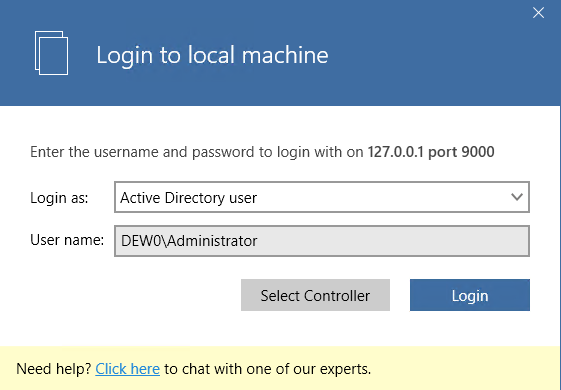Click the blue Login button
561x390 pixels.
pyautogui.click(x=470, y=295)
